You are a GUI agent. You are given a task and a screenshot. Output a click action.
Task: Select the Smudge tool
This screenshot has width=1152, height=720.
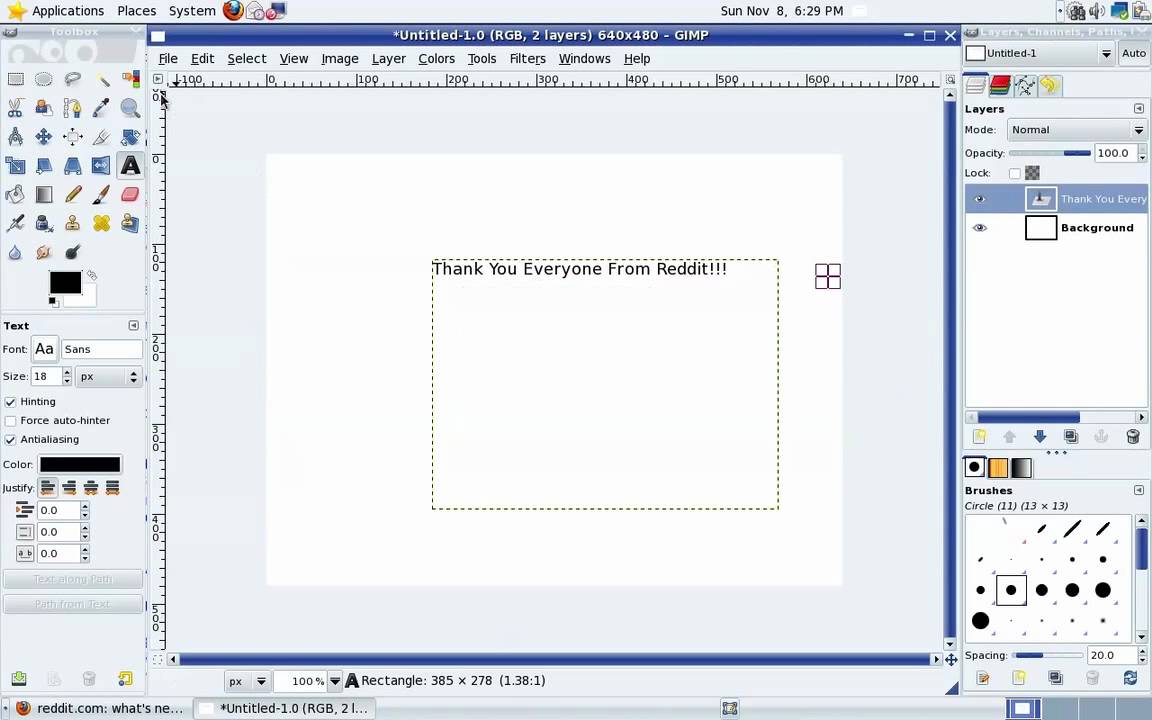[44, 252]
